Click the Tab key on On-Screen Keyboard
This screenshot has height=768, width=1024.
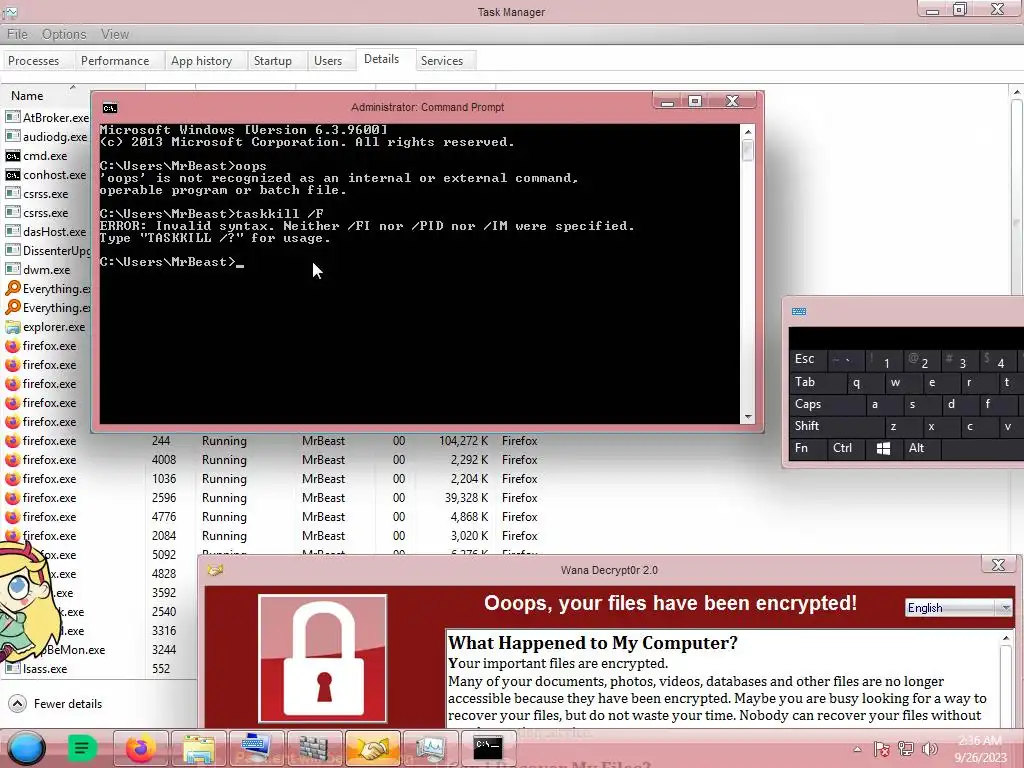[x=817, y=382]
